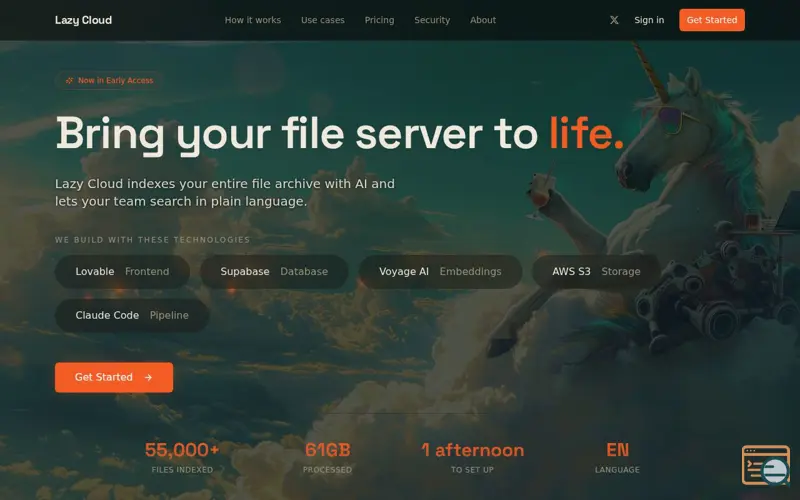Viewport: 800px width, 500px height.
Task: Click the arrow icon in Get Started button
Action: pyautogui.click(x=148, y=378)
